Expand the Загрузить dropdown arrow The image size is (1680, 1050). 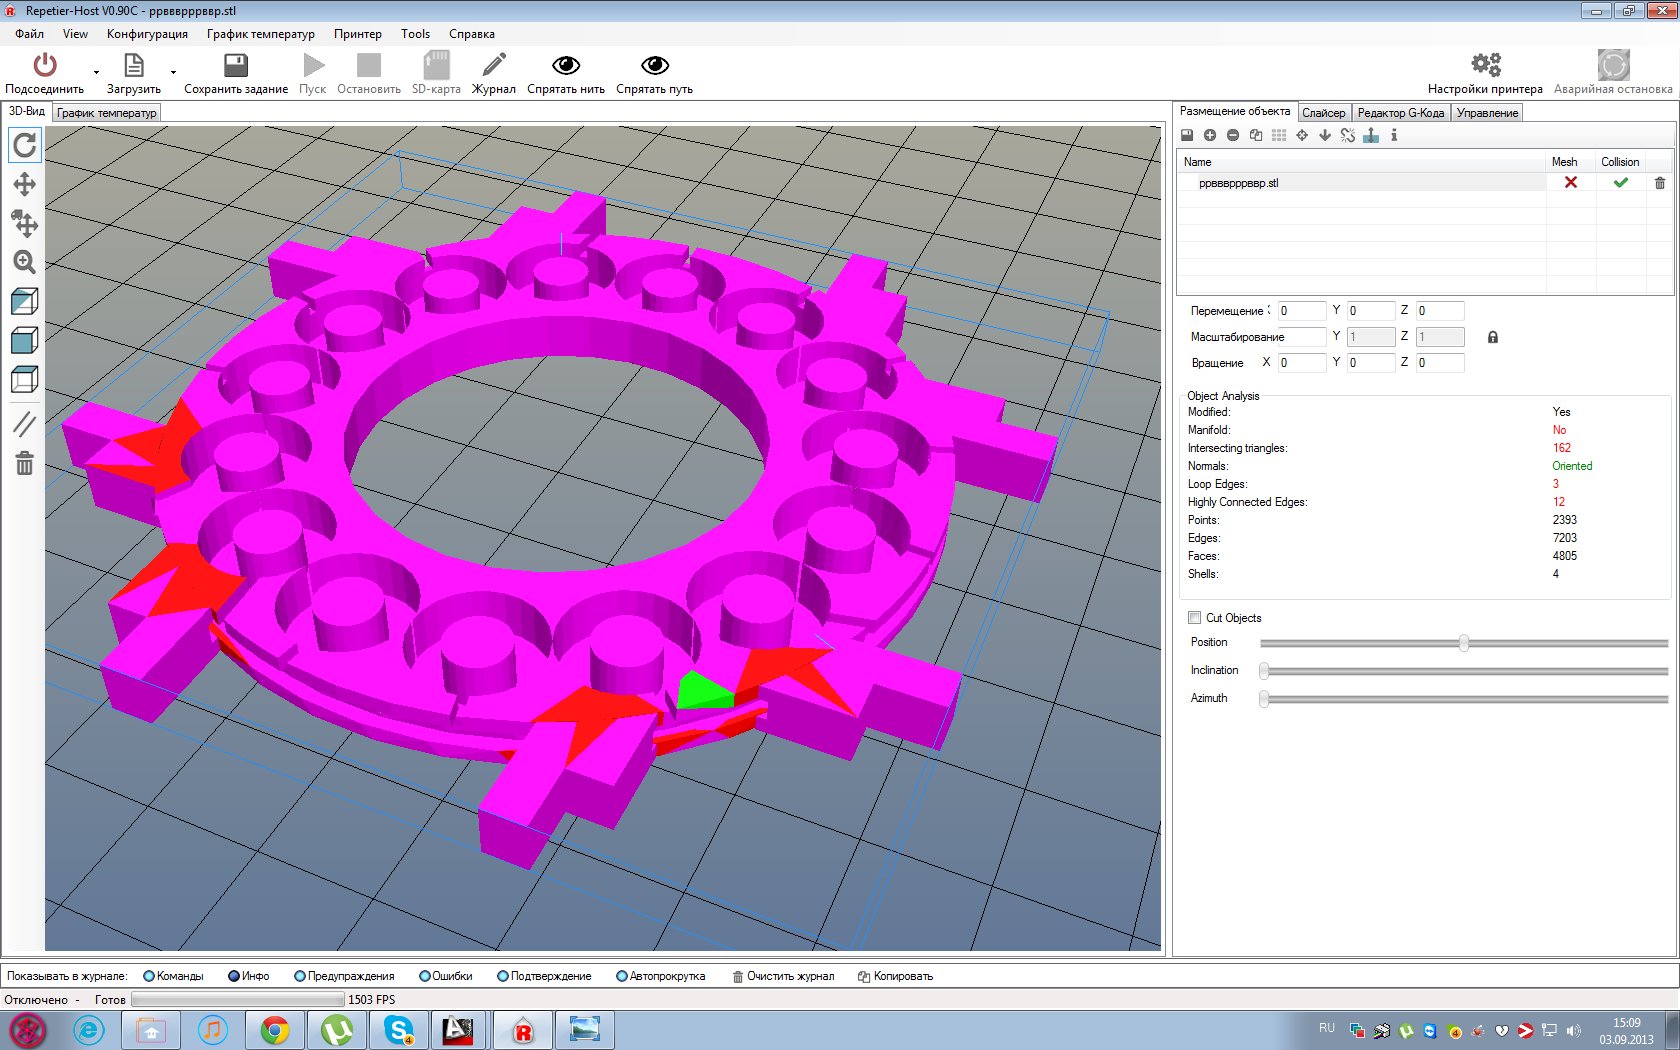174,72
